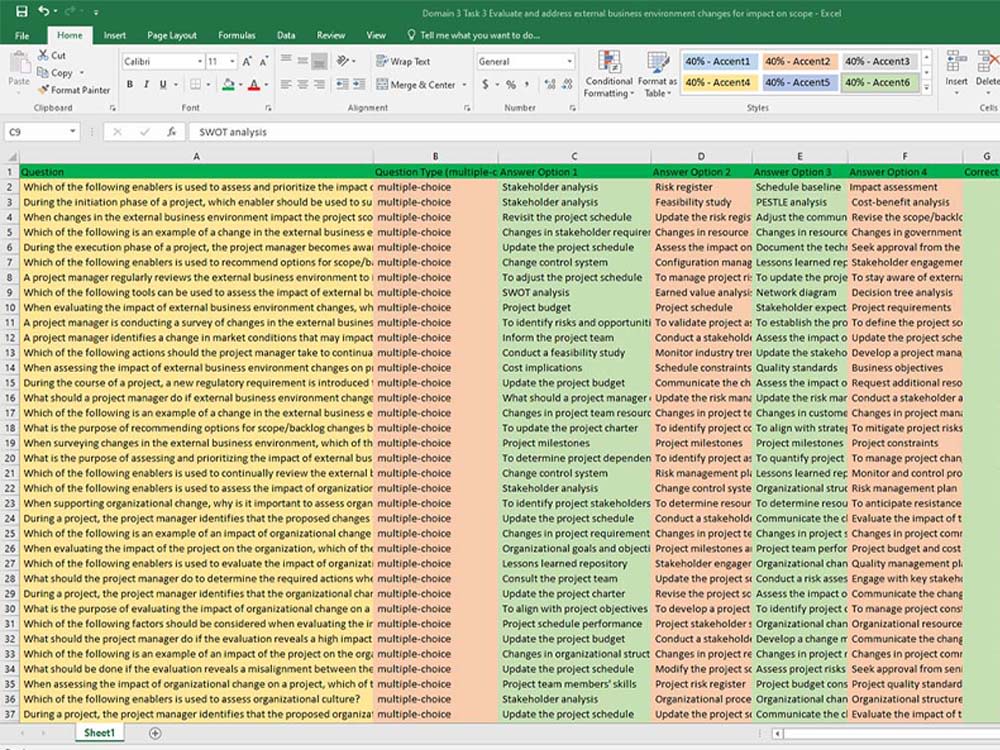Click Merge & Center

[x=416, y=84]
